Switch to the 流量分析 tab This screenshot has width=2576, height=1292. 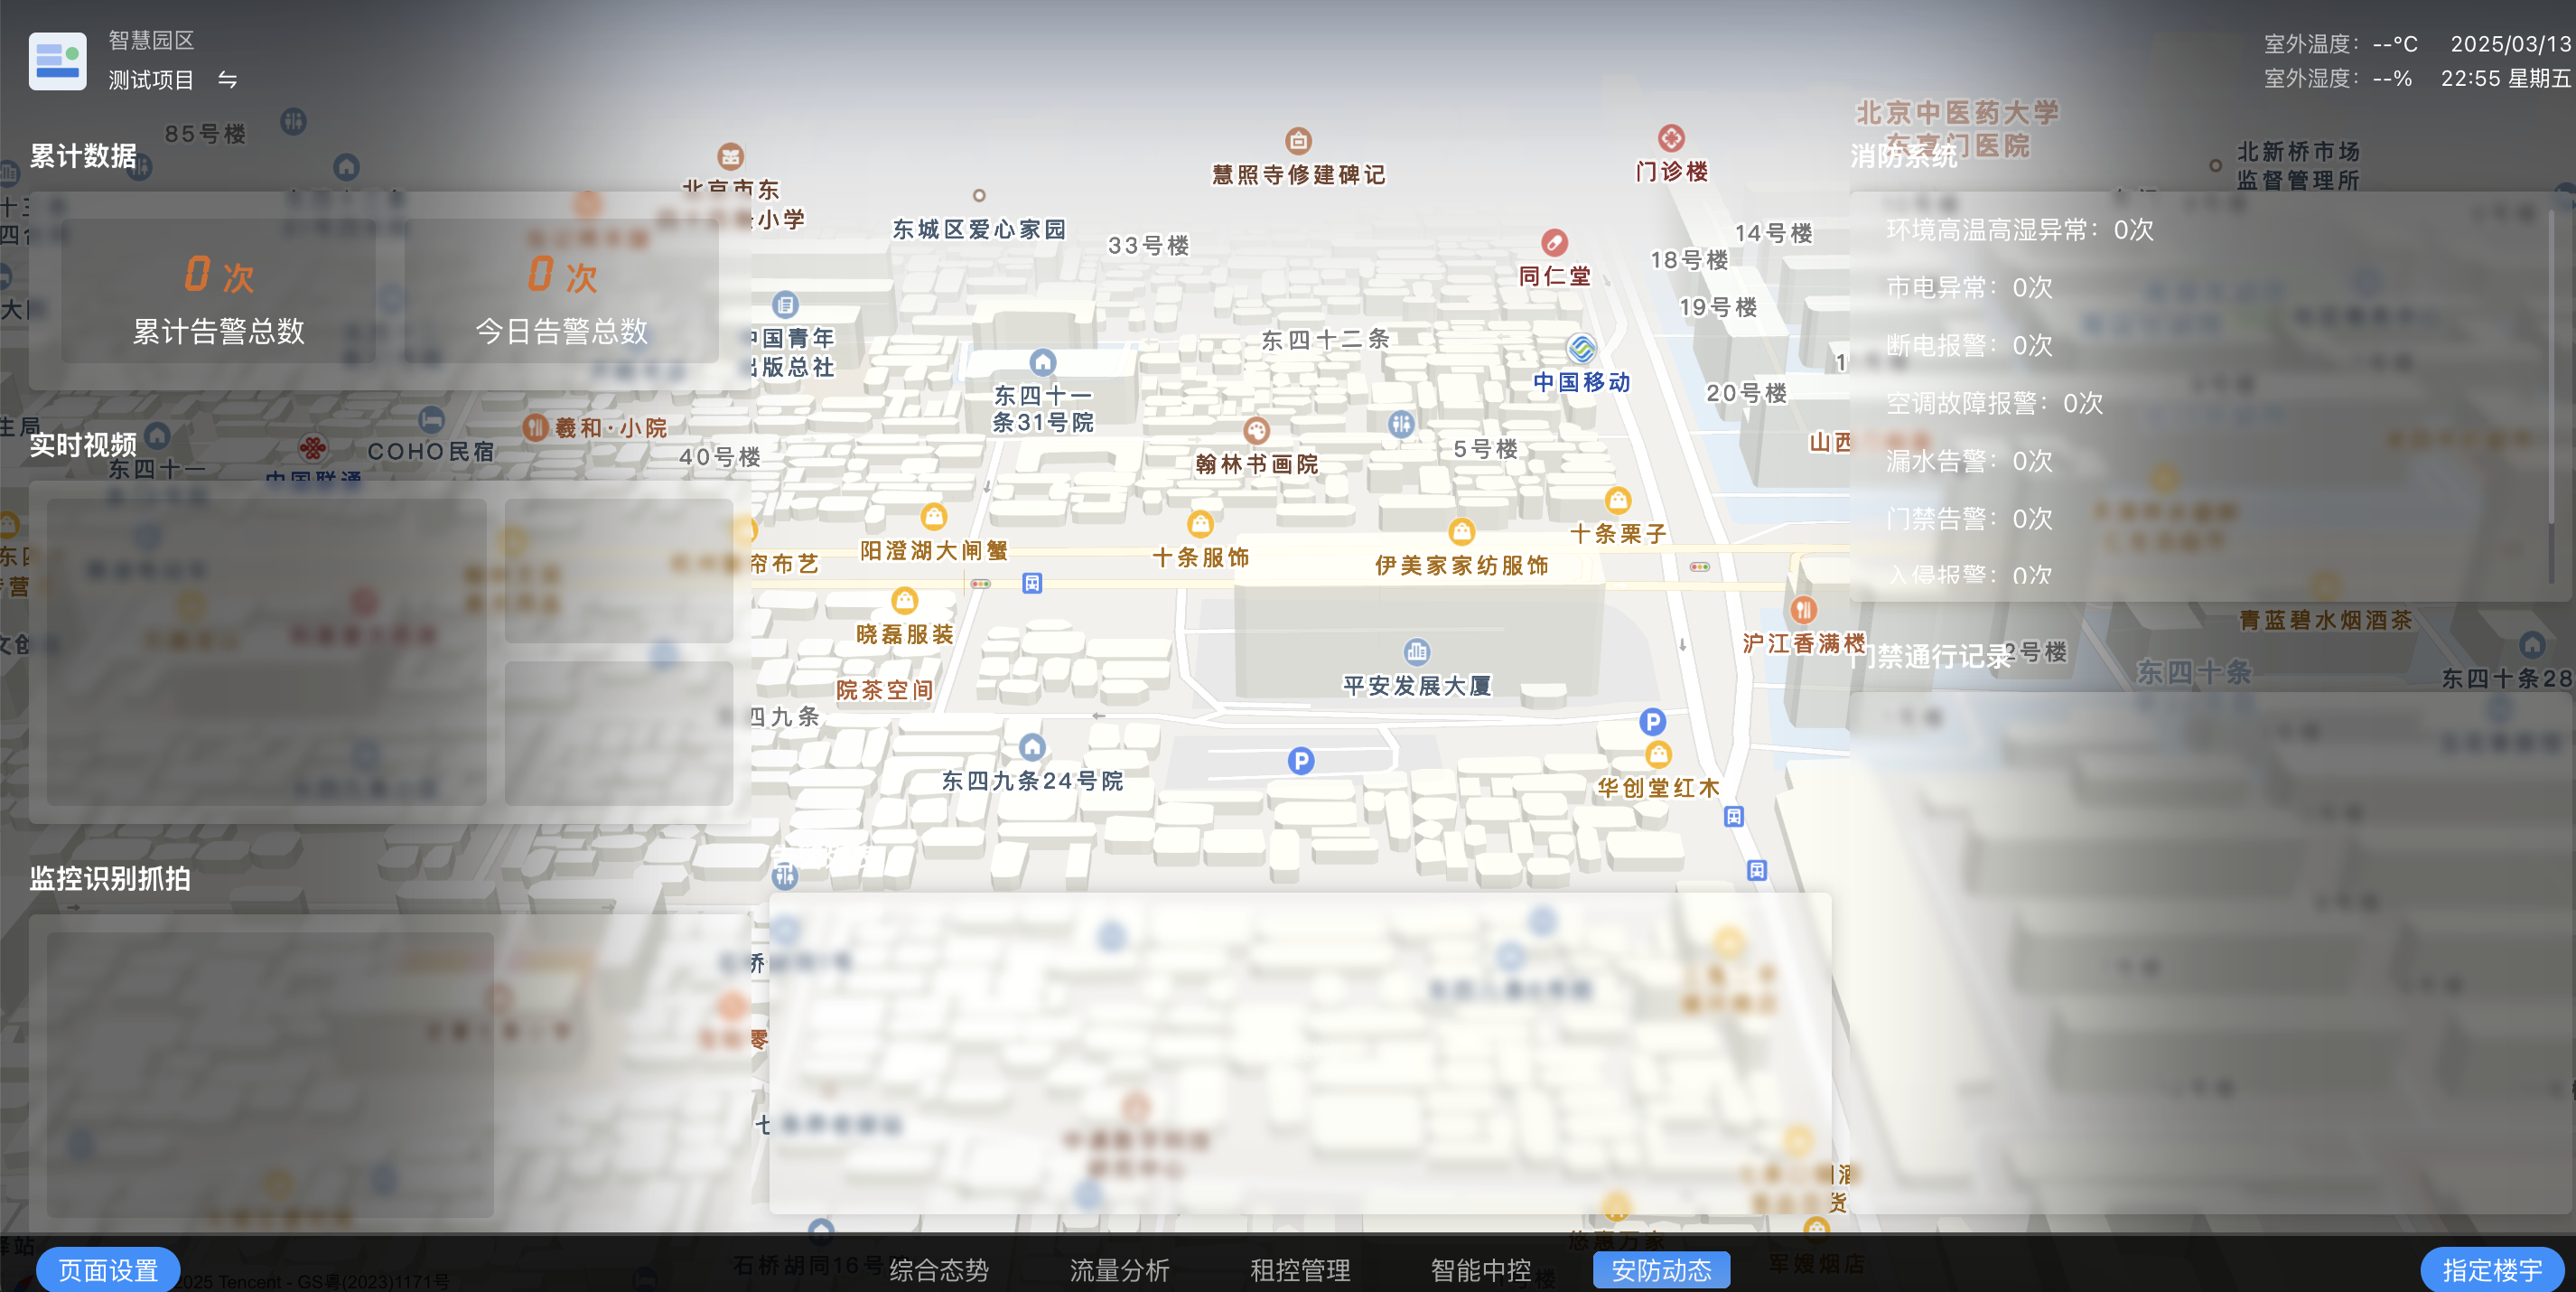point(1119,1270)
